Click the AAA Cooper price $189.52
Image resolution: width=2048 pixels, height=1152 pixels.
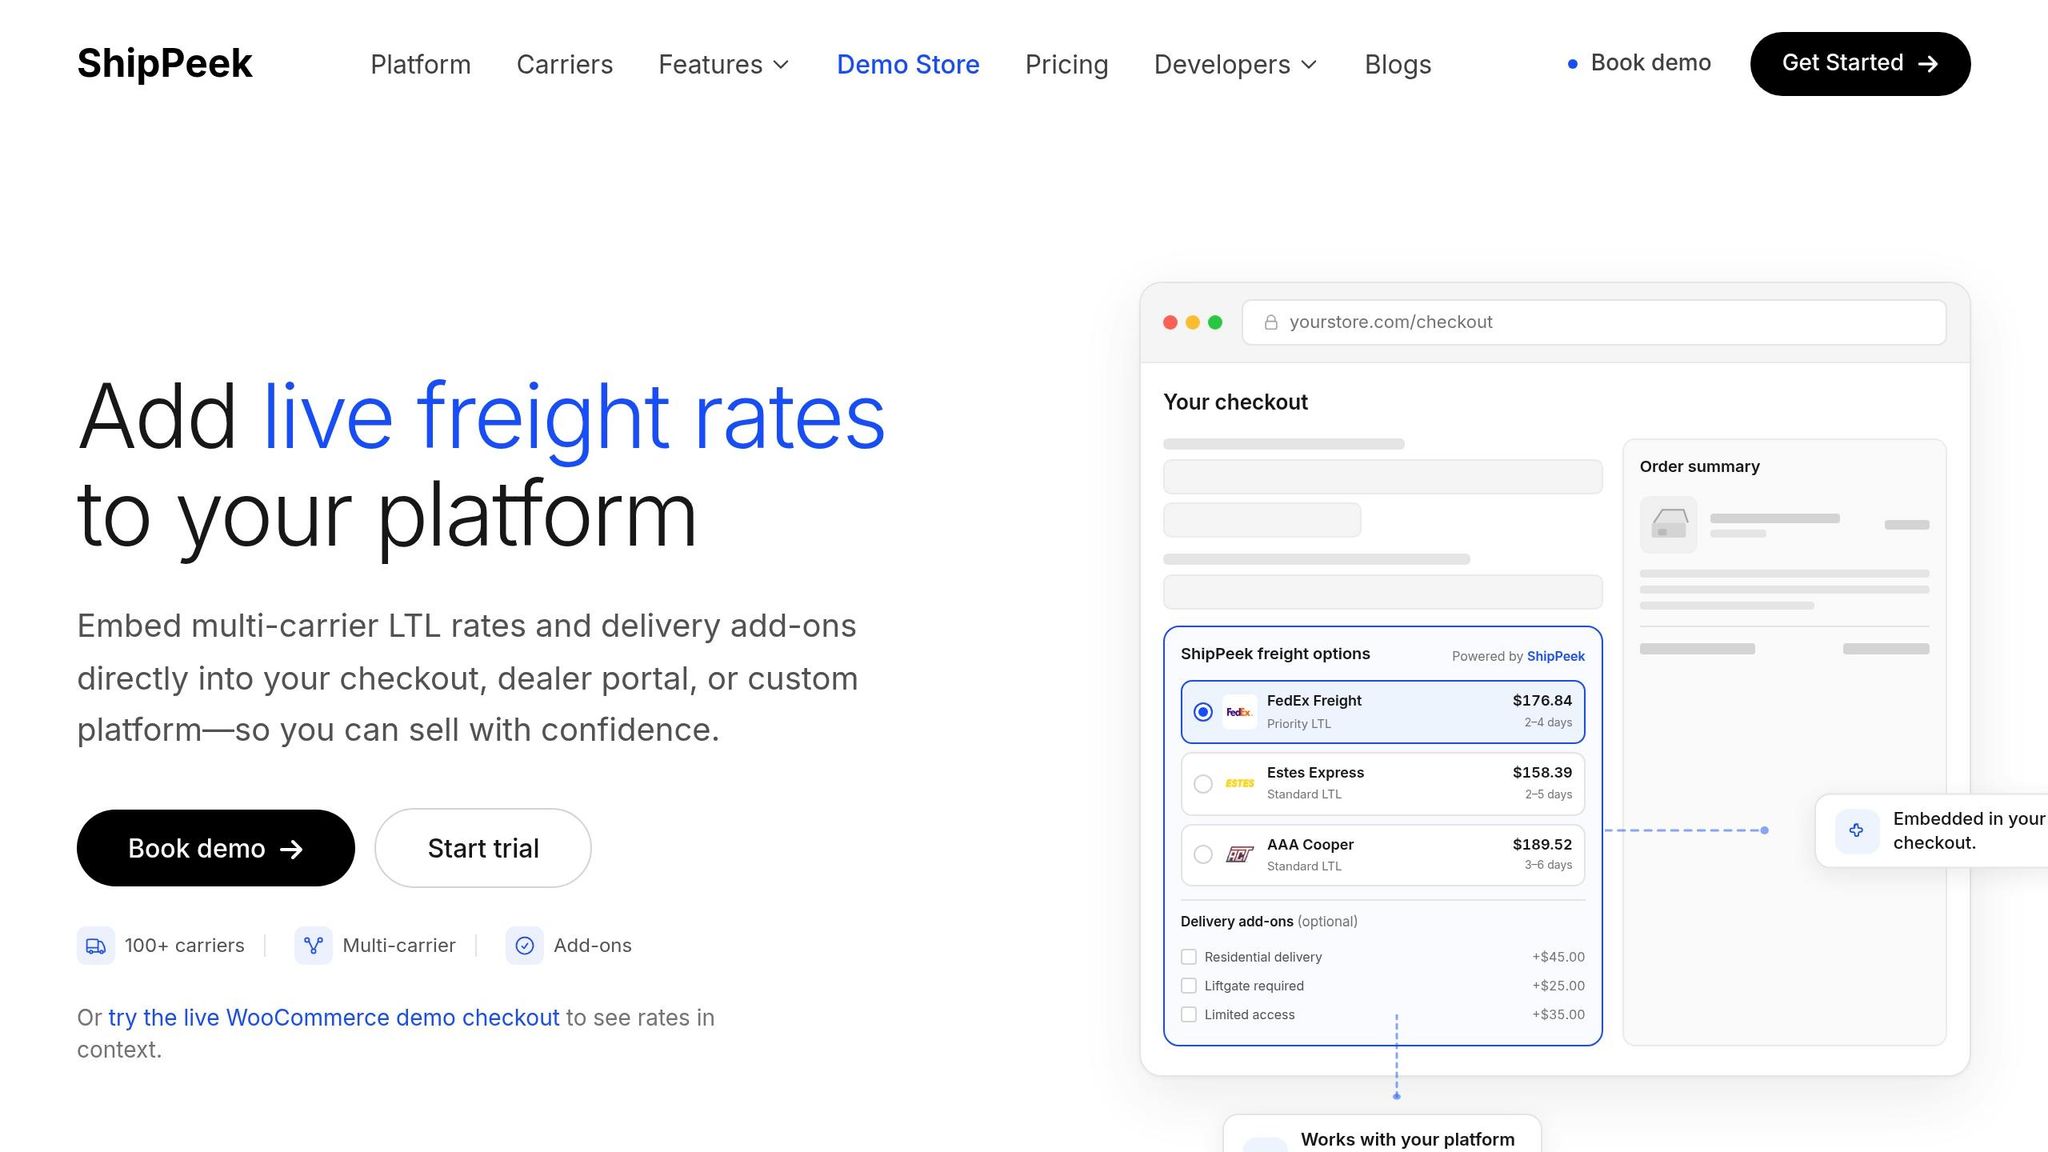[x=1542, y=844]
